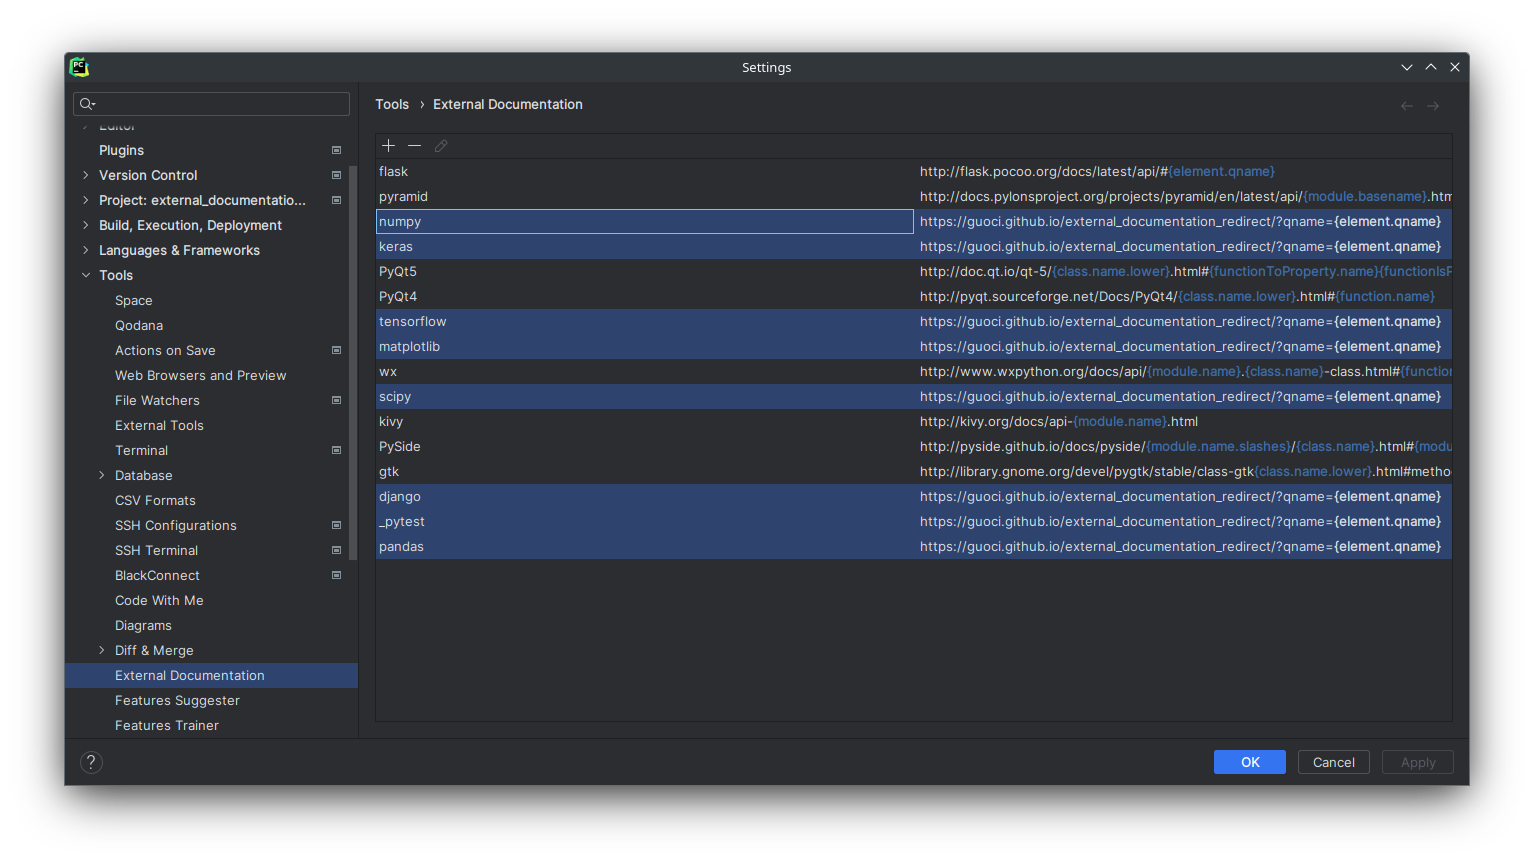Select the gtk module row
The height and width of the screenshot is (862, 1534).
914,472
